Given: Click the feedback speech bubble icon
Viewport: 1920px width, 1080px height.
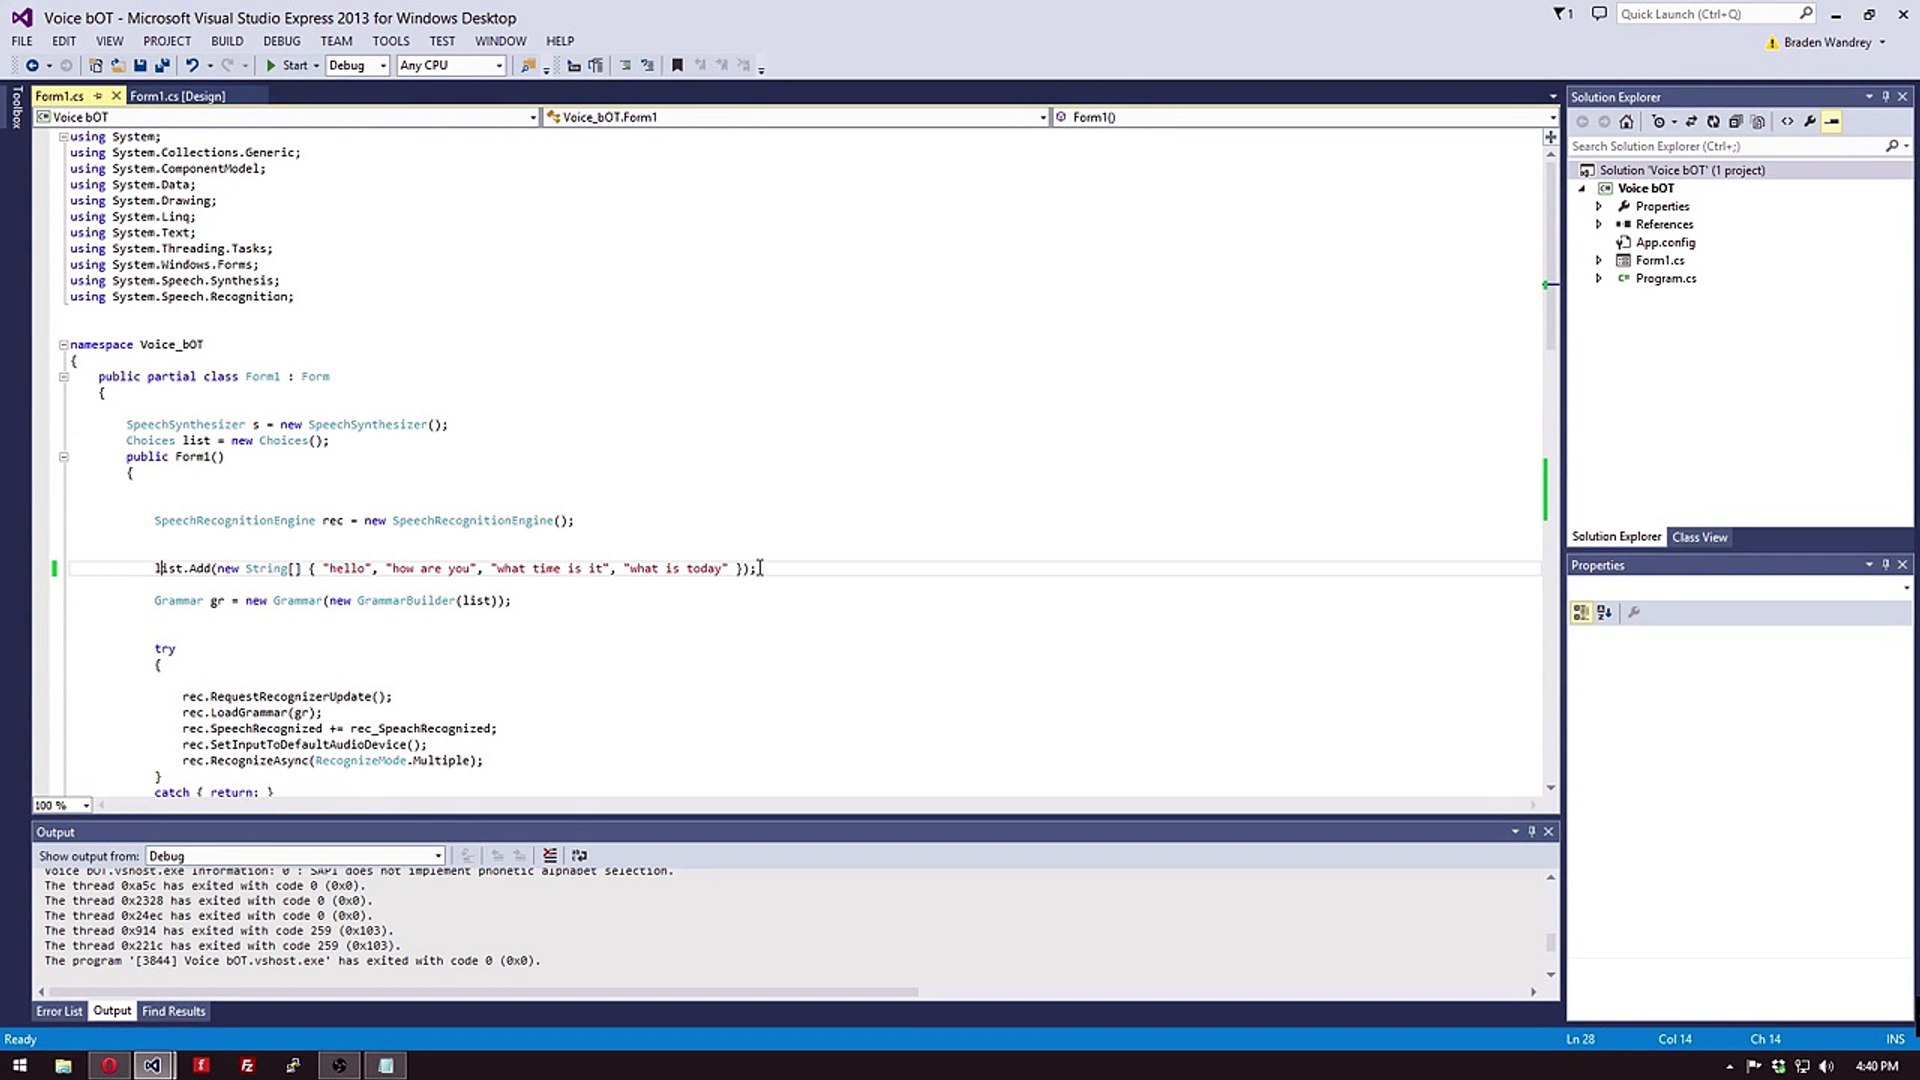Looking at the screenshot, I should click(x=1599, y=14).
